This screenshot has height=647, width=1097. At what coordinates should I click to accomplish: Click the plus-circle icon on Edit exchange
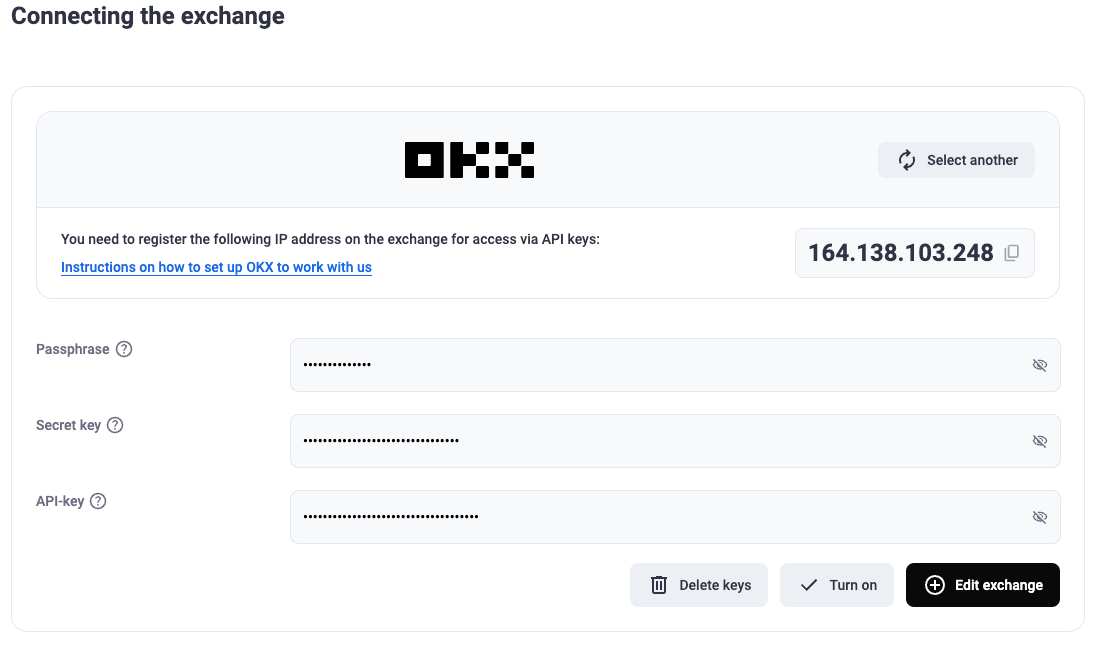(x=935, y=585)
